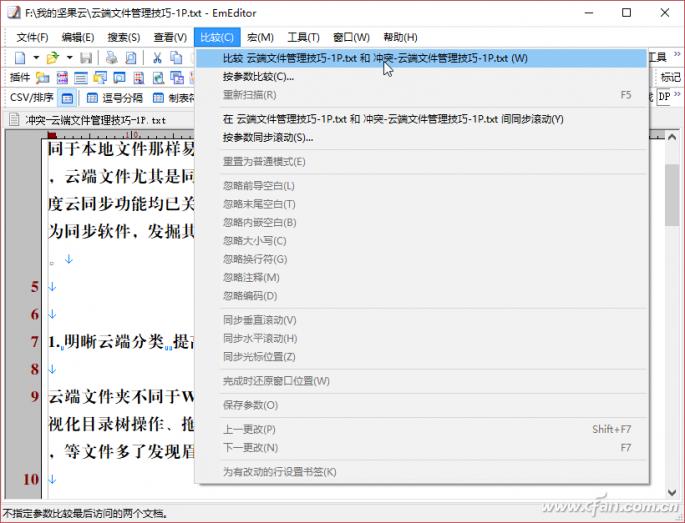Click the Cut scissors icon

click(x=157, y=58)
